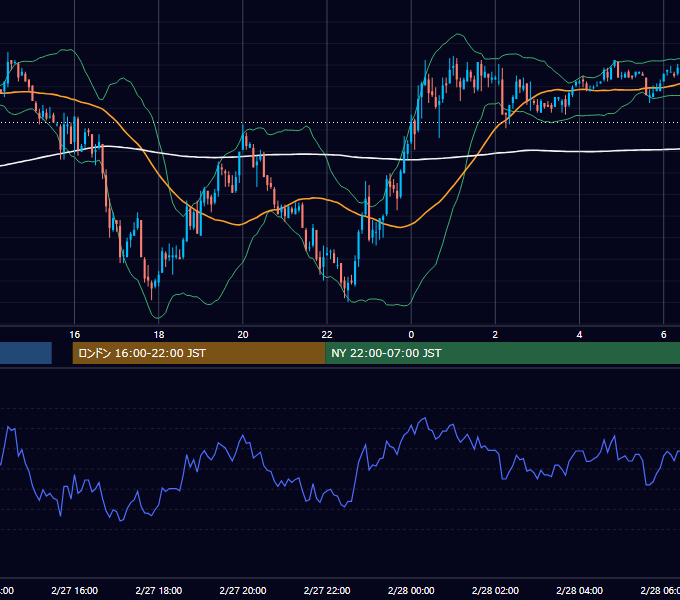Select the London 16:00-22:00 JST session bar
680x600 pixels.
click(x=199, y=353)
